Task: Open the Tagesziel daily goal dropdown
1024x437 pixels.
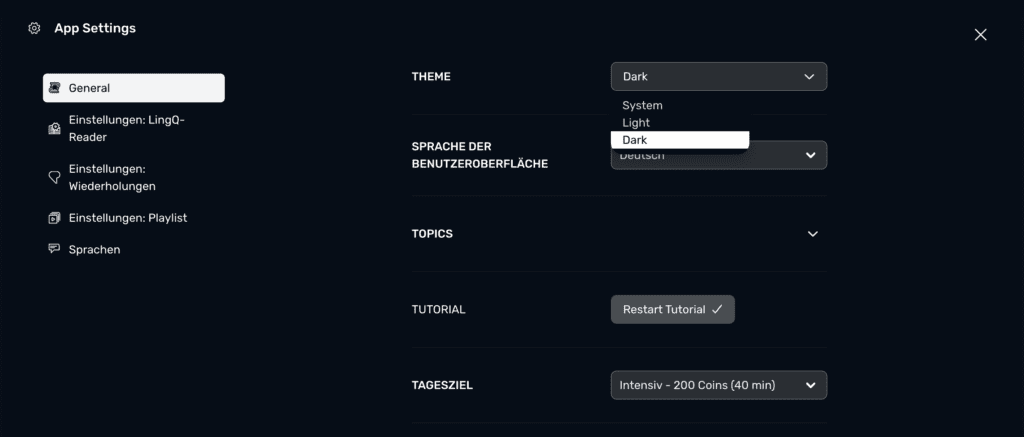Action: point(718,385)
